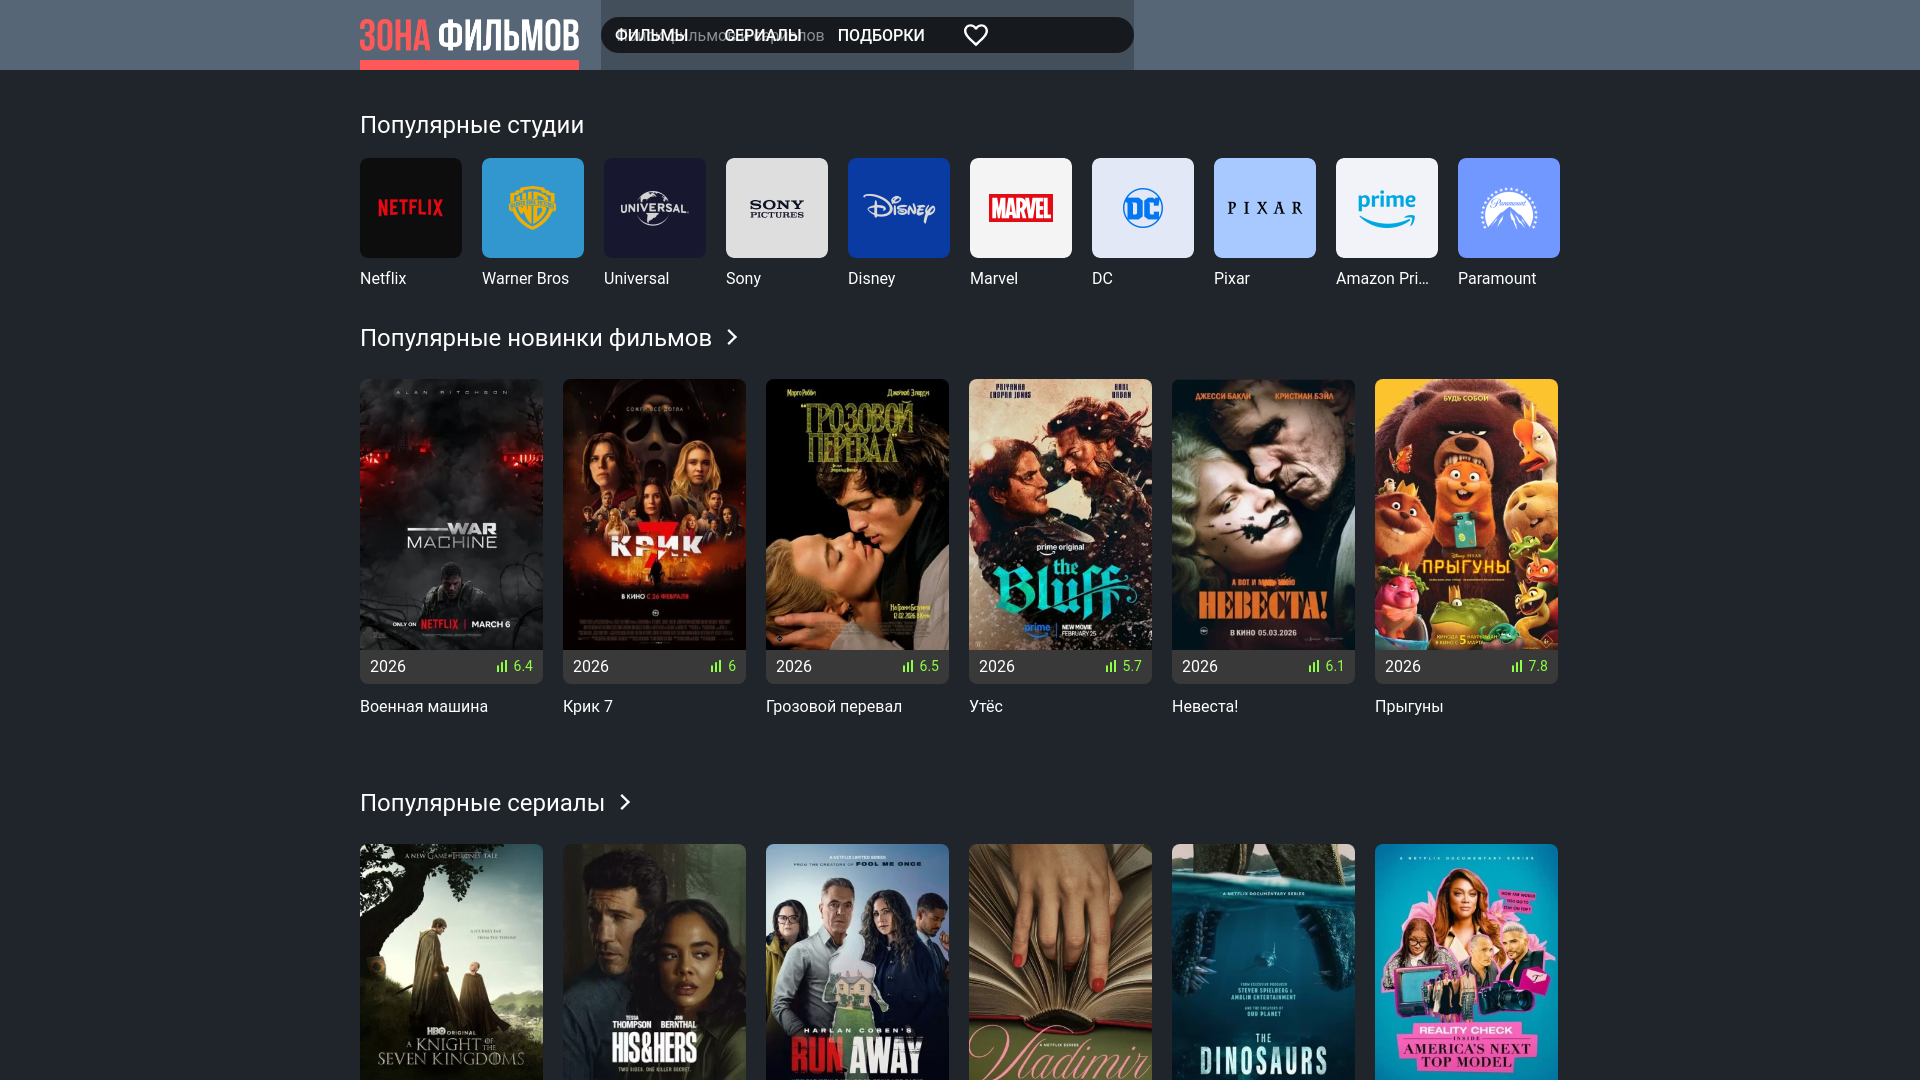
Task: Click the Прыгуны title
Action: (1409, 707)
